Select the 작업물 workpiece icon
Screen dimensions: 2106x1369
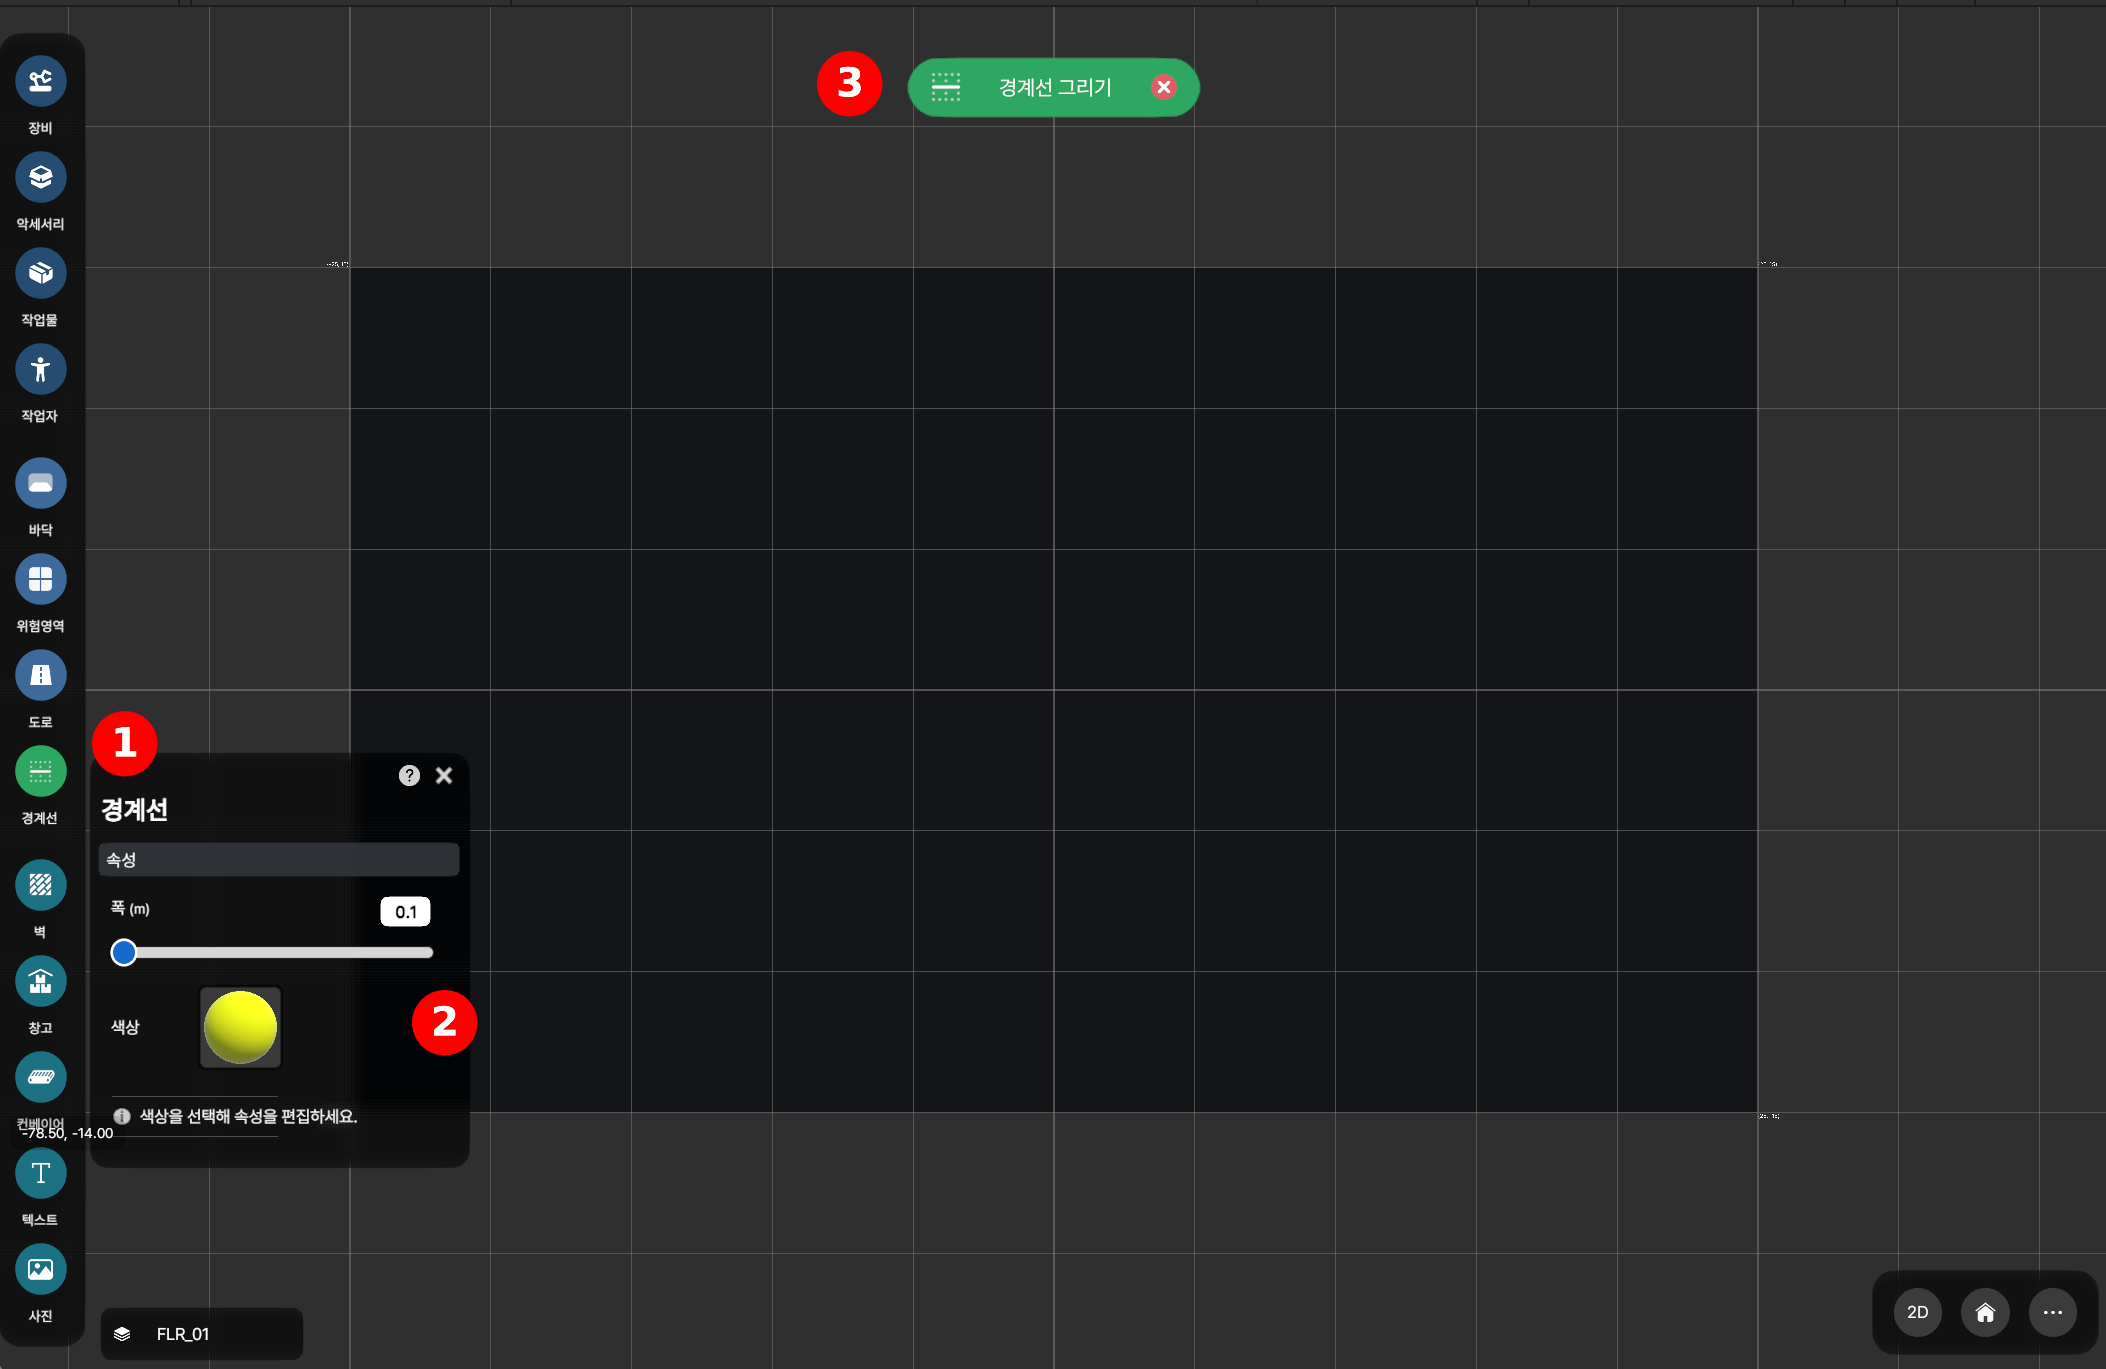(40, 273)
